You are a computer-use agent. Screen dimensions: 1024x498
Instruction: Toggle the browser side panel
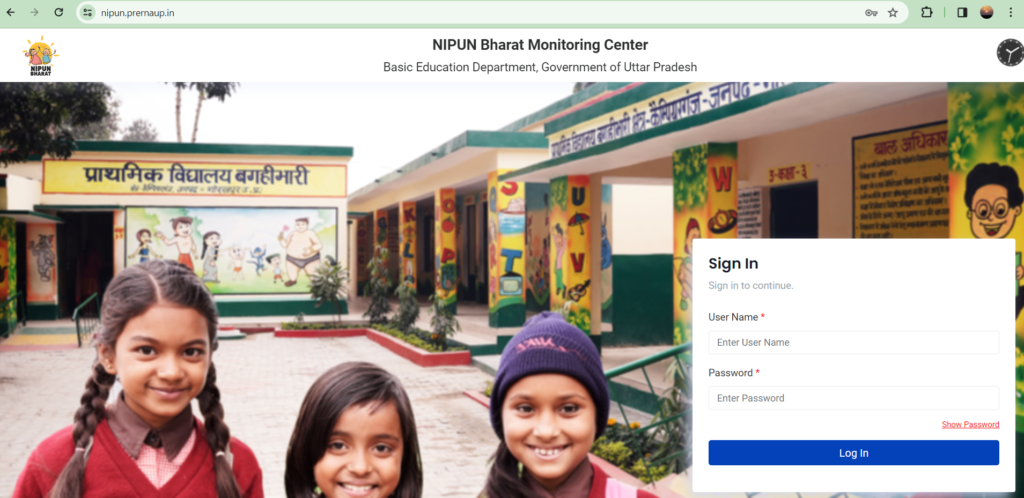click(962, 12)
